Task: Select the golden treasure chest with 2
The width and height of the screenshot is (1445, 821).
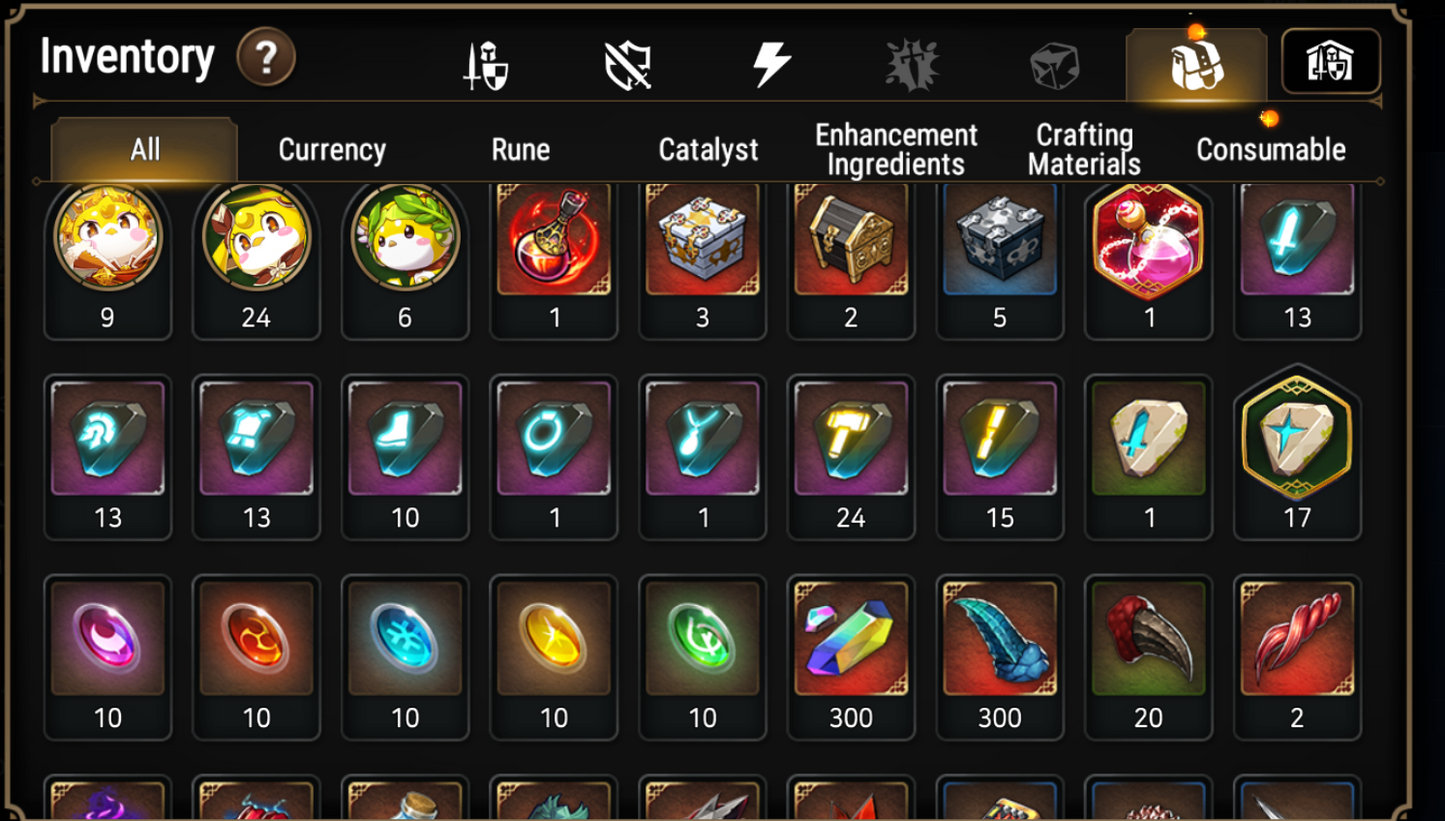Action: tap(851, 257)
